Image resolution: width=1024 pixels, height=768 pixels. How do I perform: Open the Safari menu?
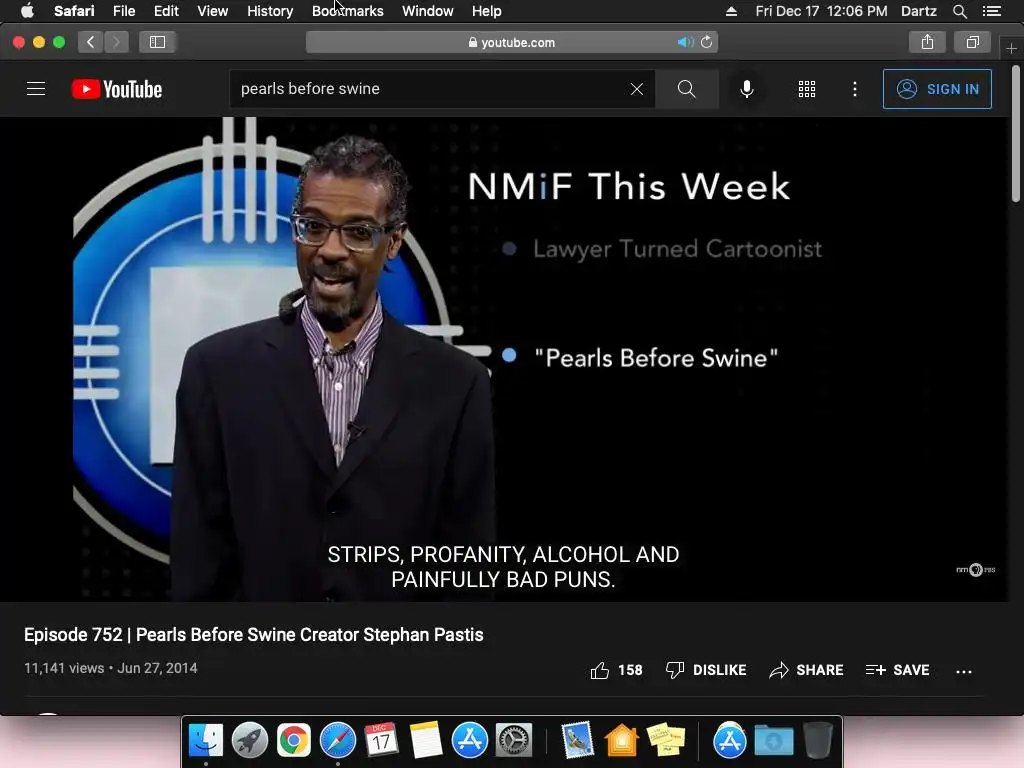pyautogui.click(x=74, y=11)
